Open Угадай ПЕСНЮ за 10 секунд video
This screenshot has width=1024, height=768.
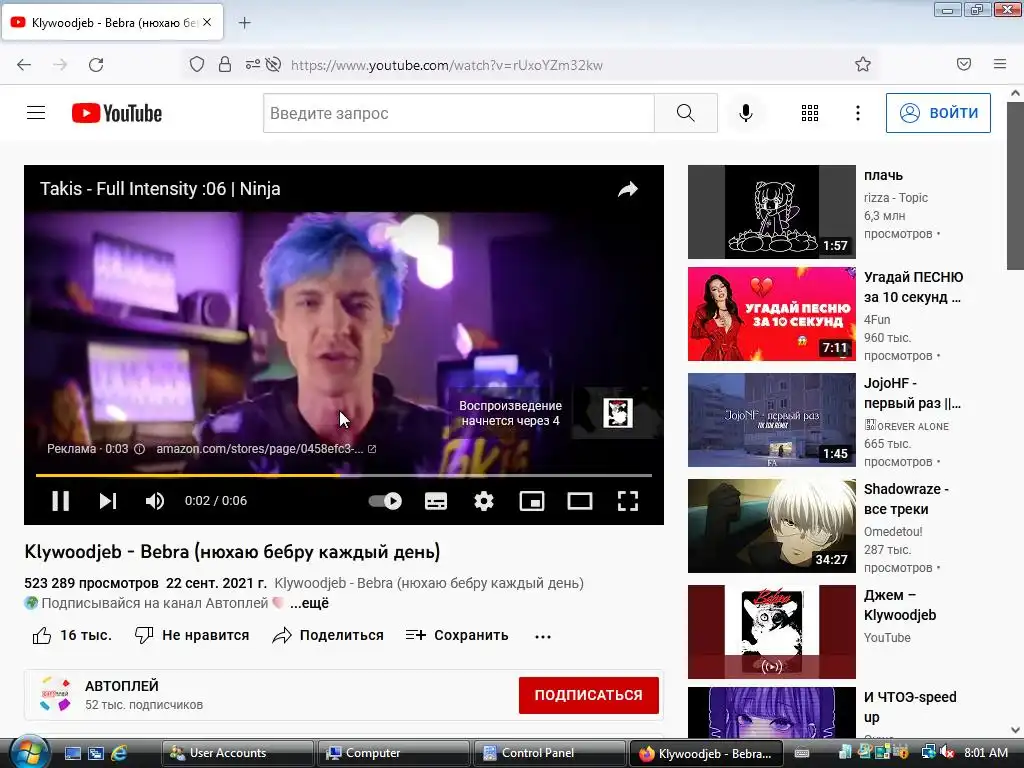[x=771, y=313]
